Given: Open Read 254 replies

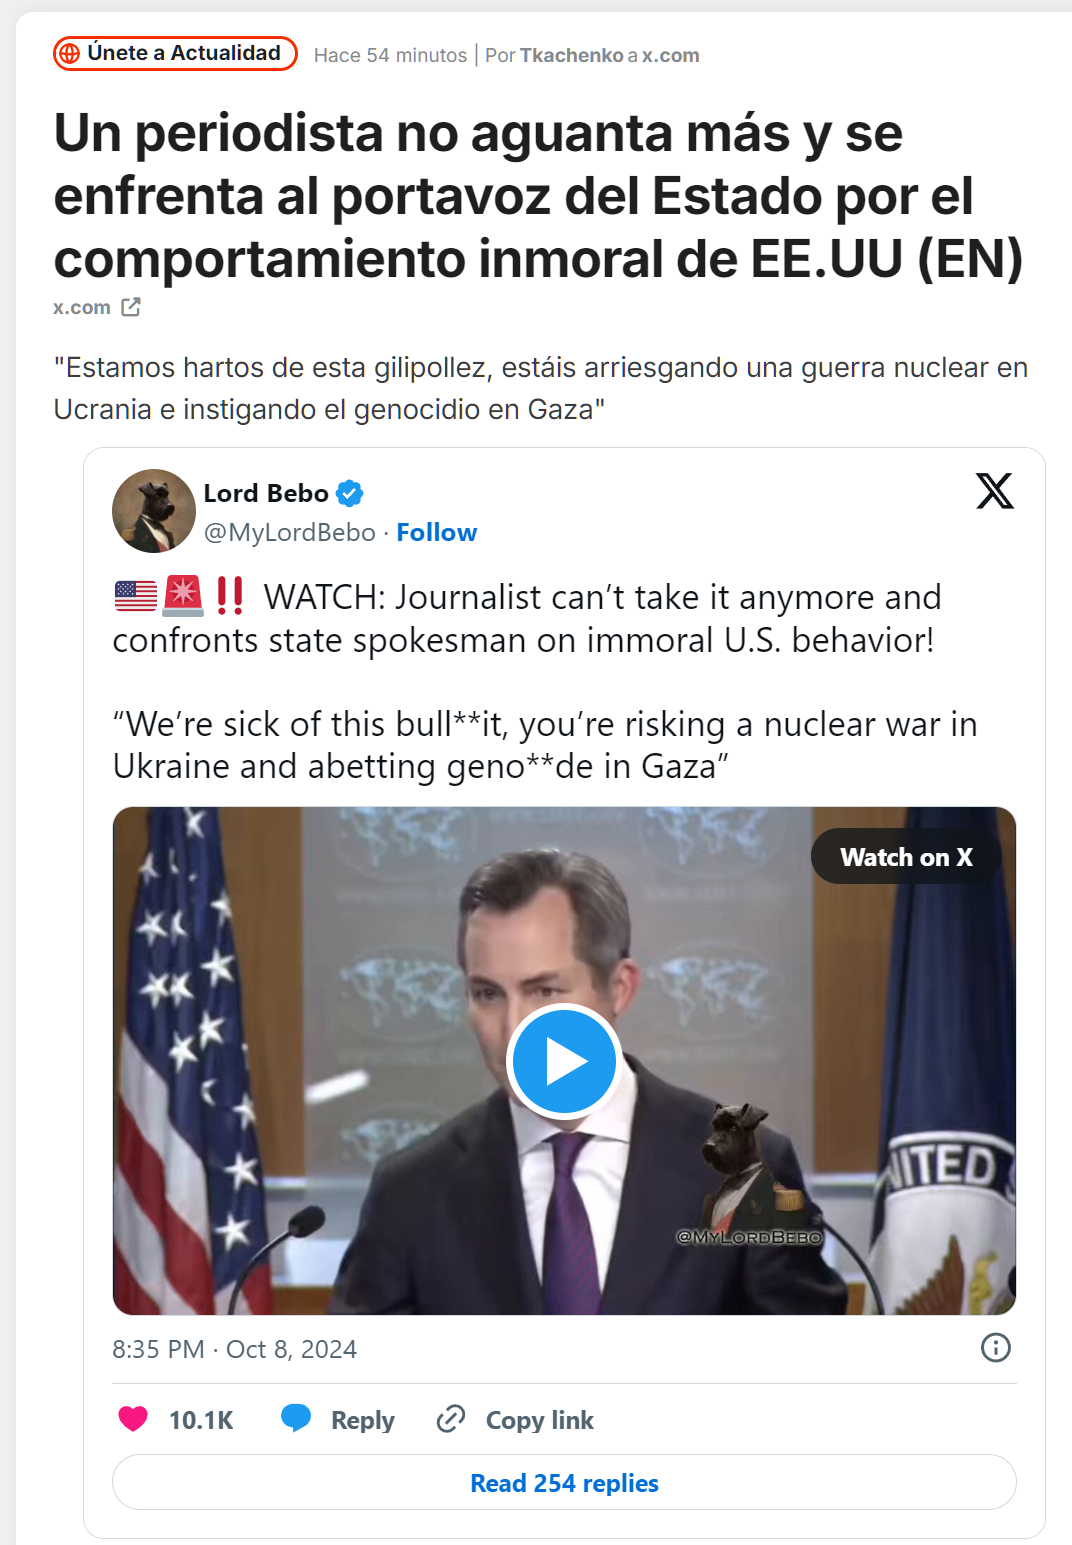Looking at the screenshot, I should 564,1482.
